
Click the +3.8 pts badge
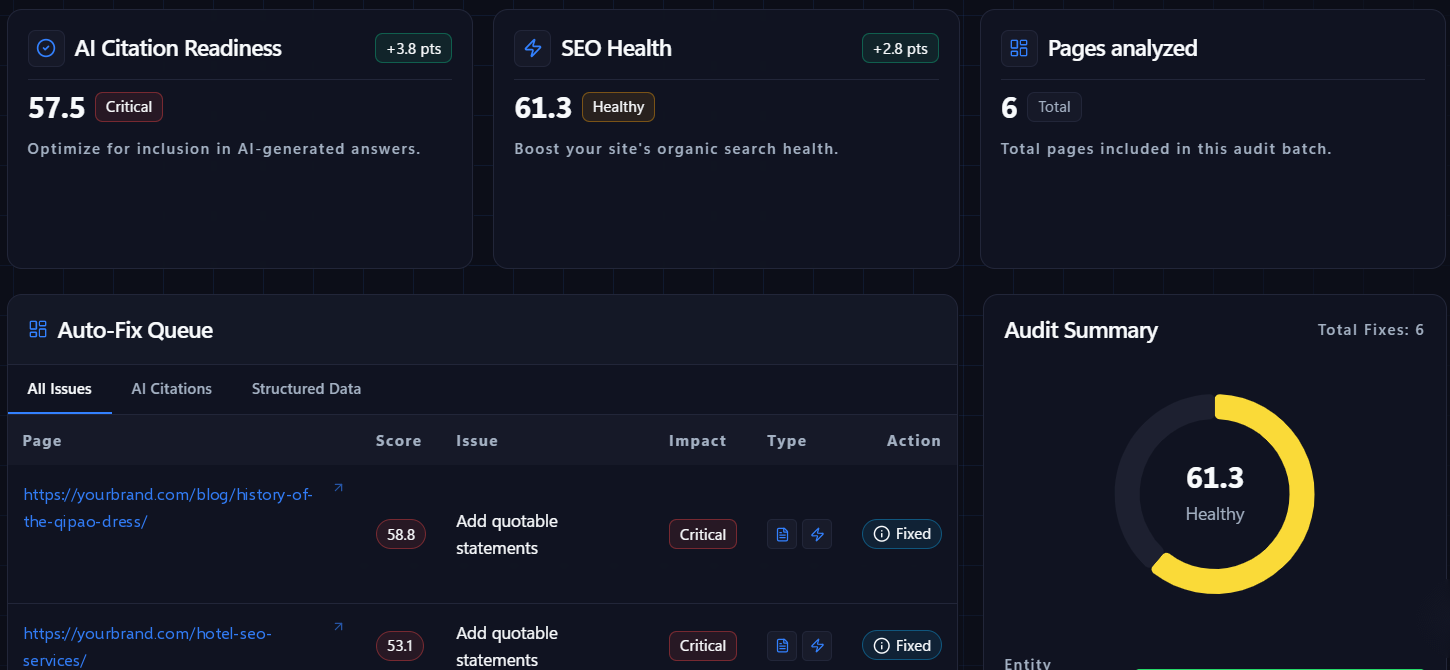coord(413,49)
